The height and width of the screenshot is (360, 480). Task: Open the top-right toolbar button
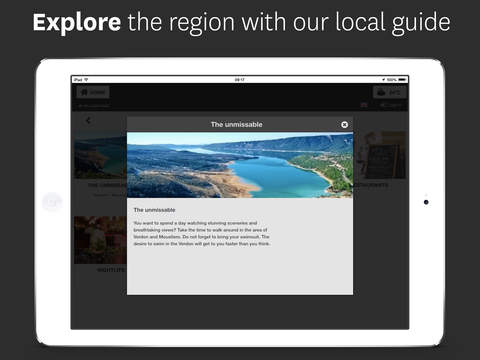pyautogui.click(x=389, y=92)
